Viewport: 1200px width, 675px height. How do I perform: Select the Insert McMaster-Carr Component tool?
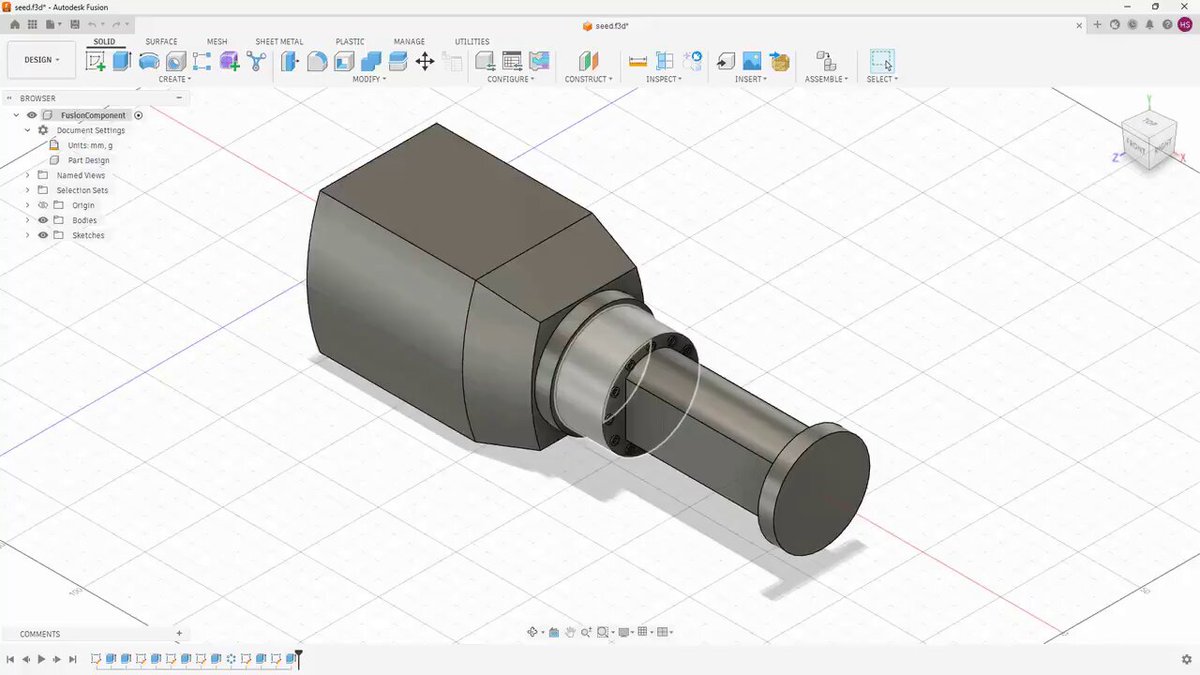(780, 61)
